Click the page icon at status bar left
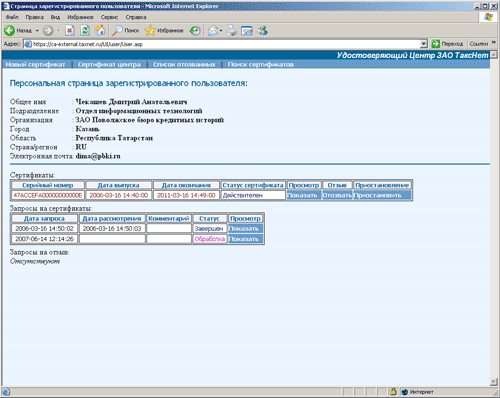 pos(6,392)
